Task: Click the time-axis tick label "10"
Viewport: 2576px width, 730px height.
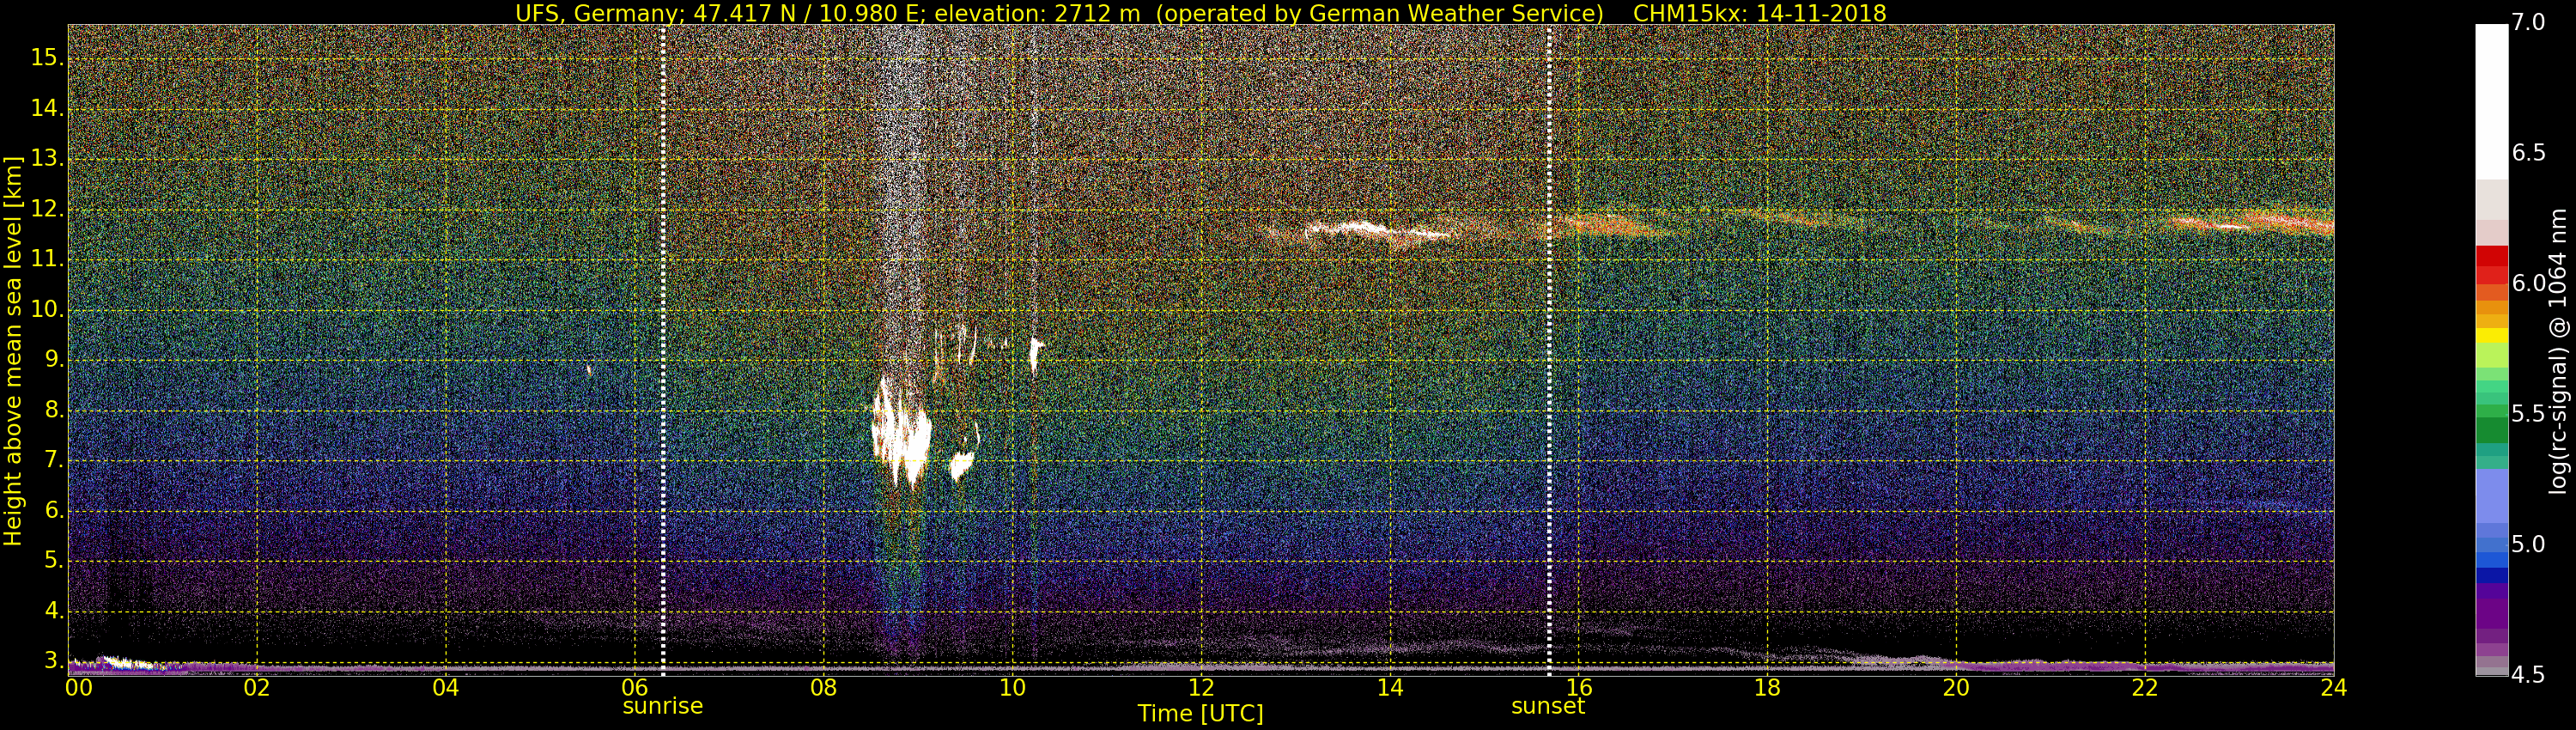Action: (1012, 687)
